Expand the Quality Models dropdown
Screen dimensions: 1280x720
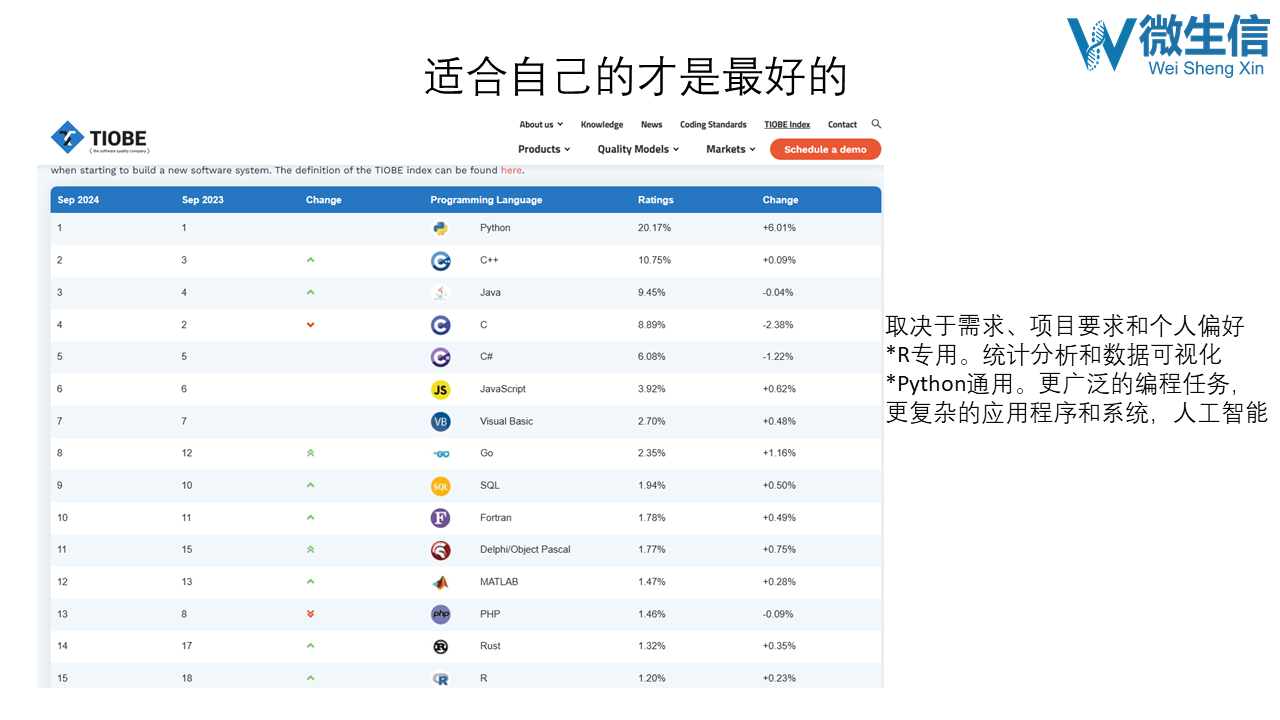tap(639, 149)
